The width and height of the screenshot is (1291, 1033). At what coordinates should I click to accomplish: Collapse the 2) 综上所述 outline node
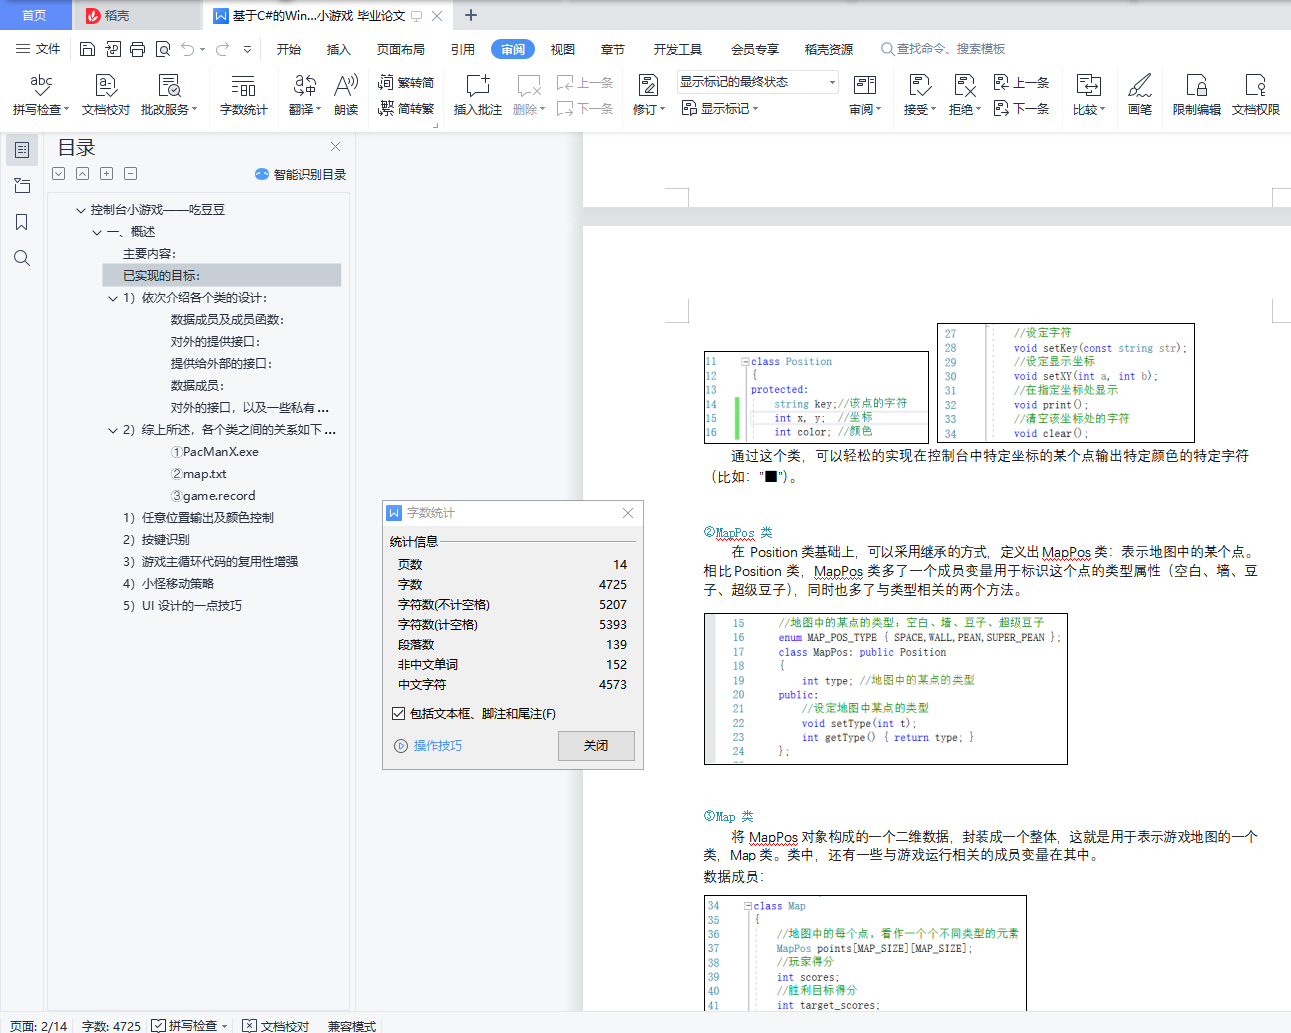[x=113, y=430]
